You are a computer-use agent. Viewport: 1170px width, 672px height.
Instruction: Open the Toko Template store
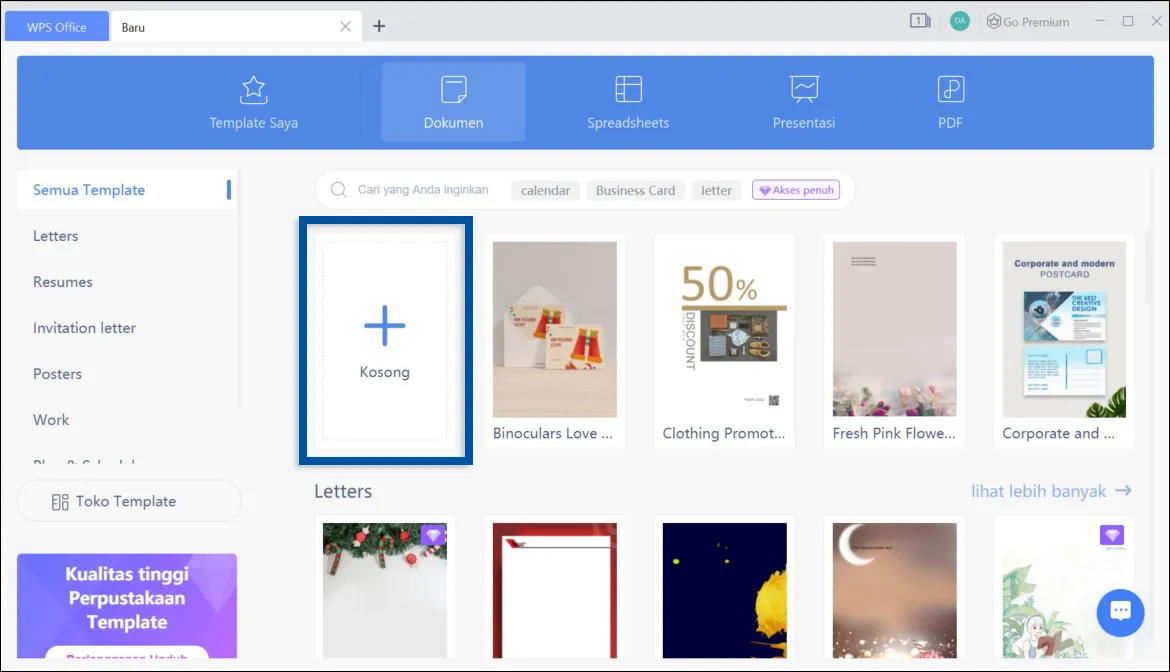[x=129, y=500]
